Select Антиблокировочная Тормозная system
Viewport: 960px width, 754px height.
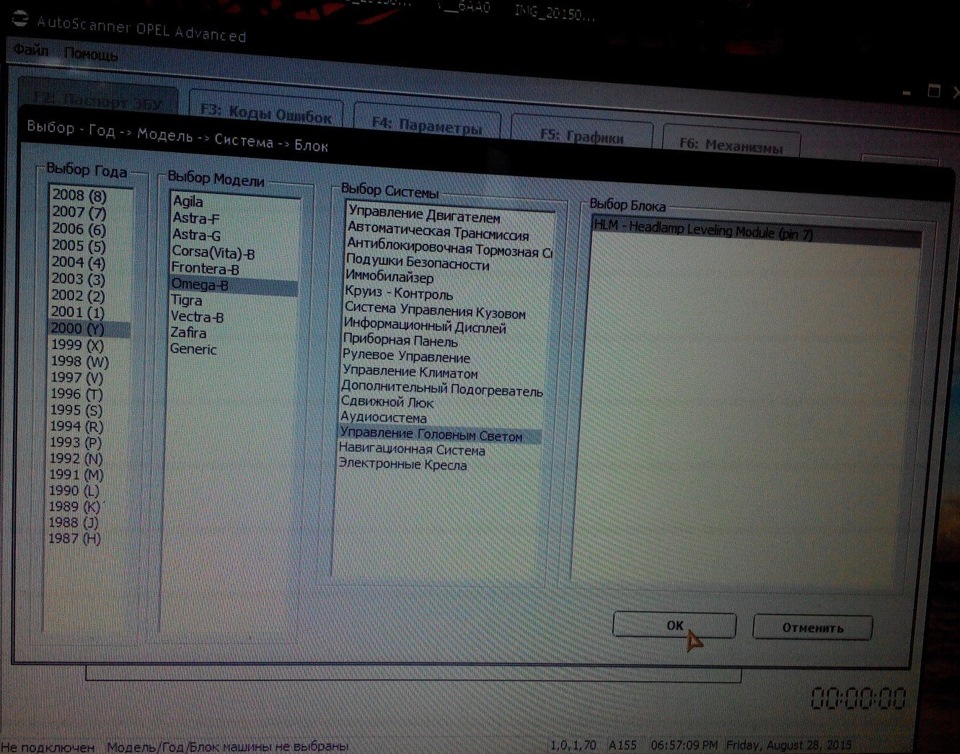[449, 248]
